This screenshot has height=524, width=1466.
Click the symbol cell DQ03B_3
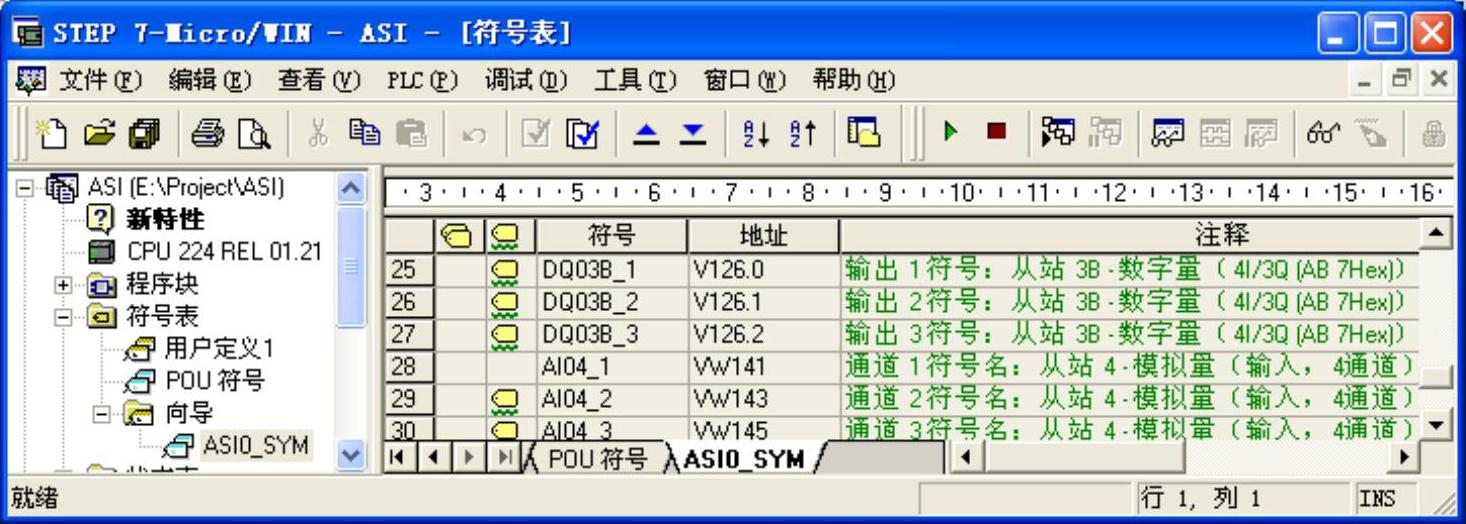(x=612, y=333)
